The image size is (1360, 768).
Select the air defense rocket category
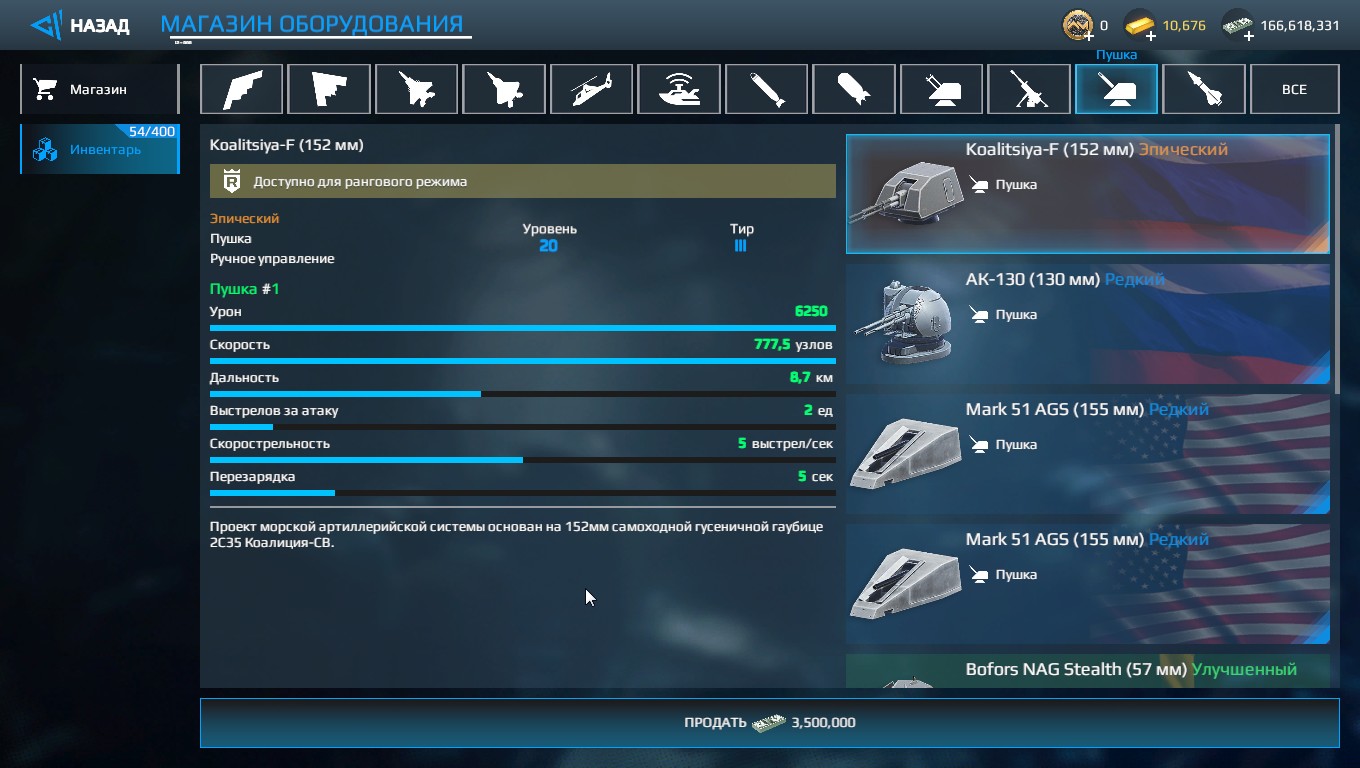pos(1204,89)
